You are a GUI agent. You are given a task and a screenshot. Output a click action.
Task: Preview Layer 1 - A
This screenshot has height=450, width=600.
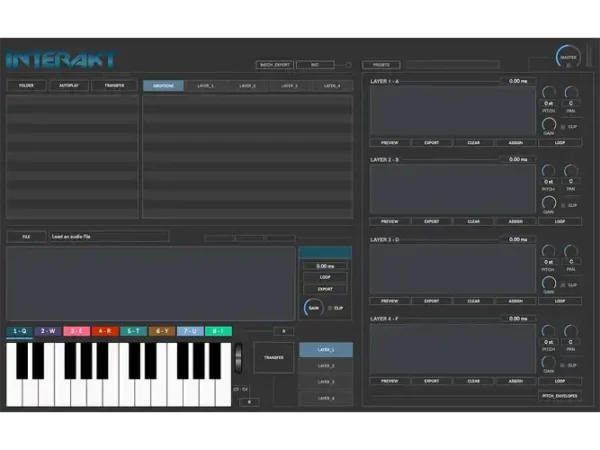pyautogui.click(x=390, y=143)
